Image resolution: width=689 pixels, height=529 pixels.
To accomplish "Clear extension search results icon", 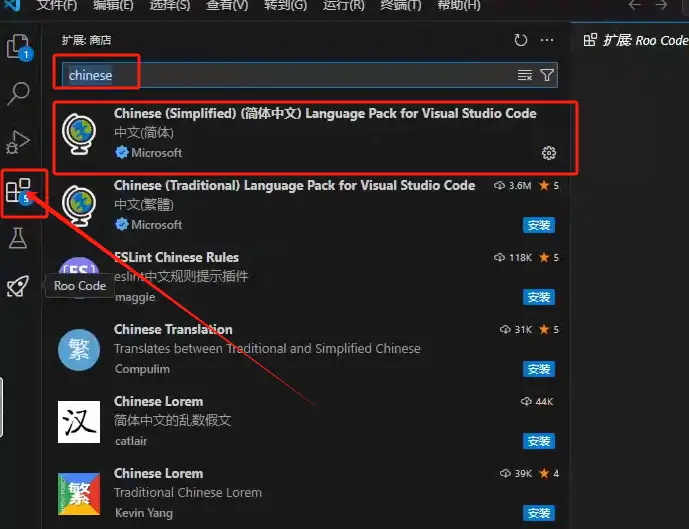I will [x=525, y=75].
